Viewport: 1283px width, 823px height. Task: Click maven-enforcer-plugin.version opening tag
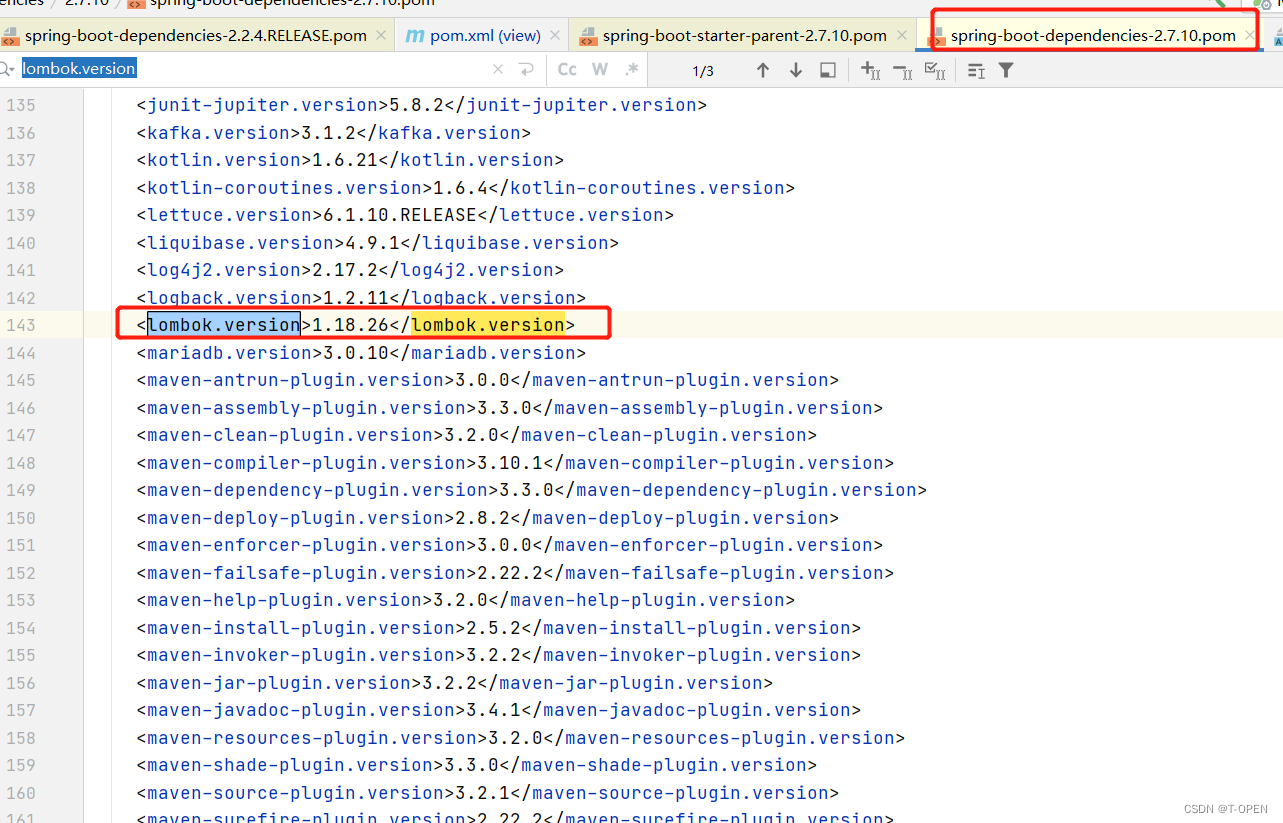pos(307,545)
